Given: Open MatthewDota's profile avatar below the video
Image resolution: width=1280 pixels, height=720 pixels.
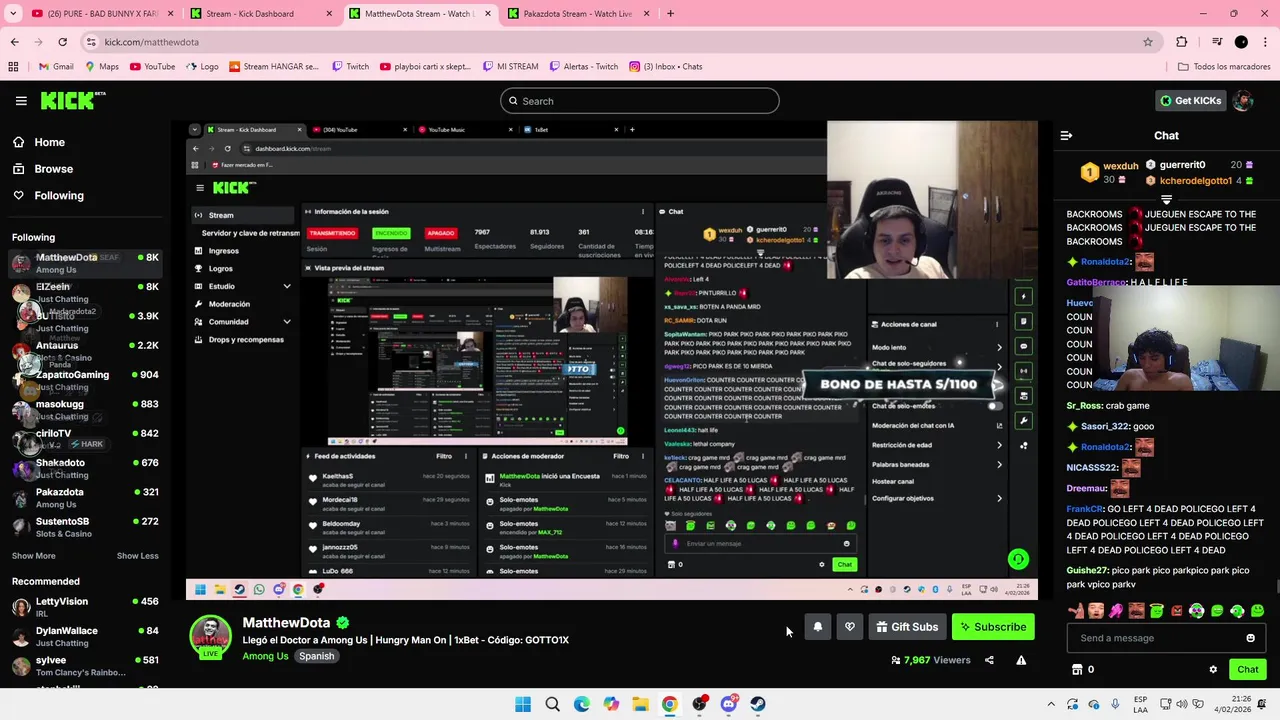Looking at the screenshot, I should tap(210, 636).
